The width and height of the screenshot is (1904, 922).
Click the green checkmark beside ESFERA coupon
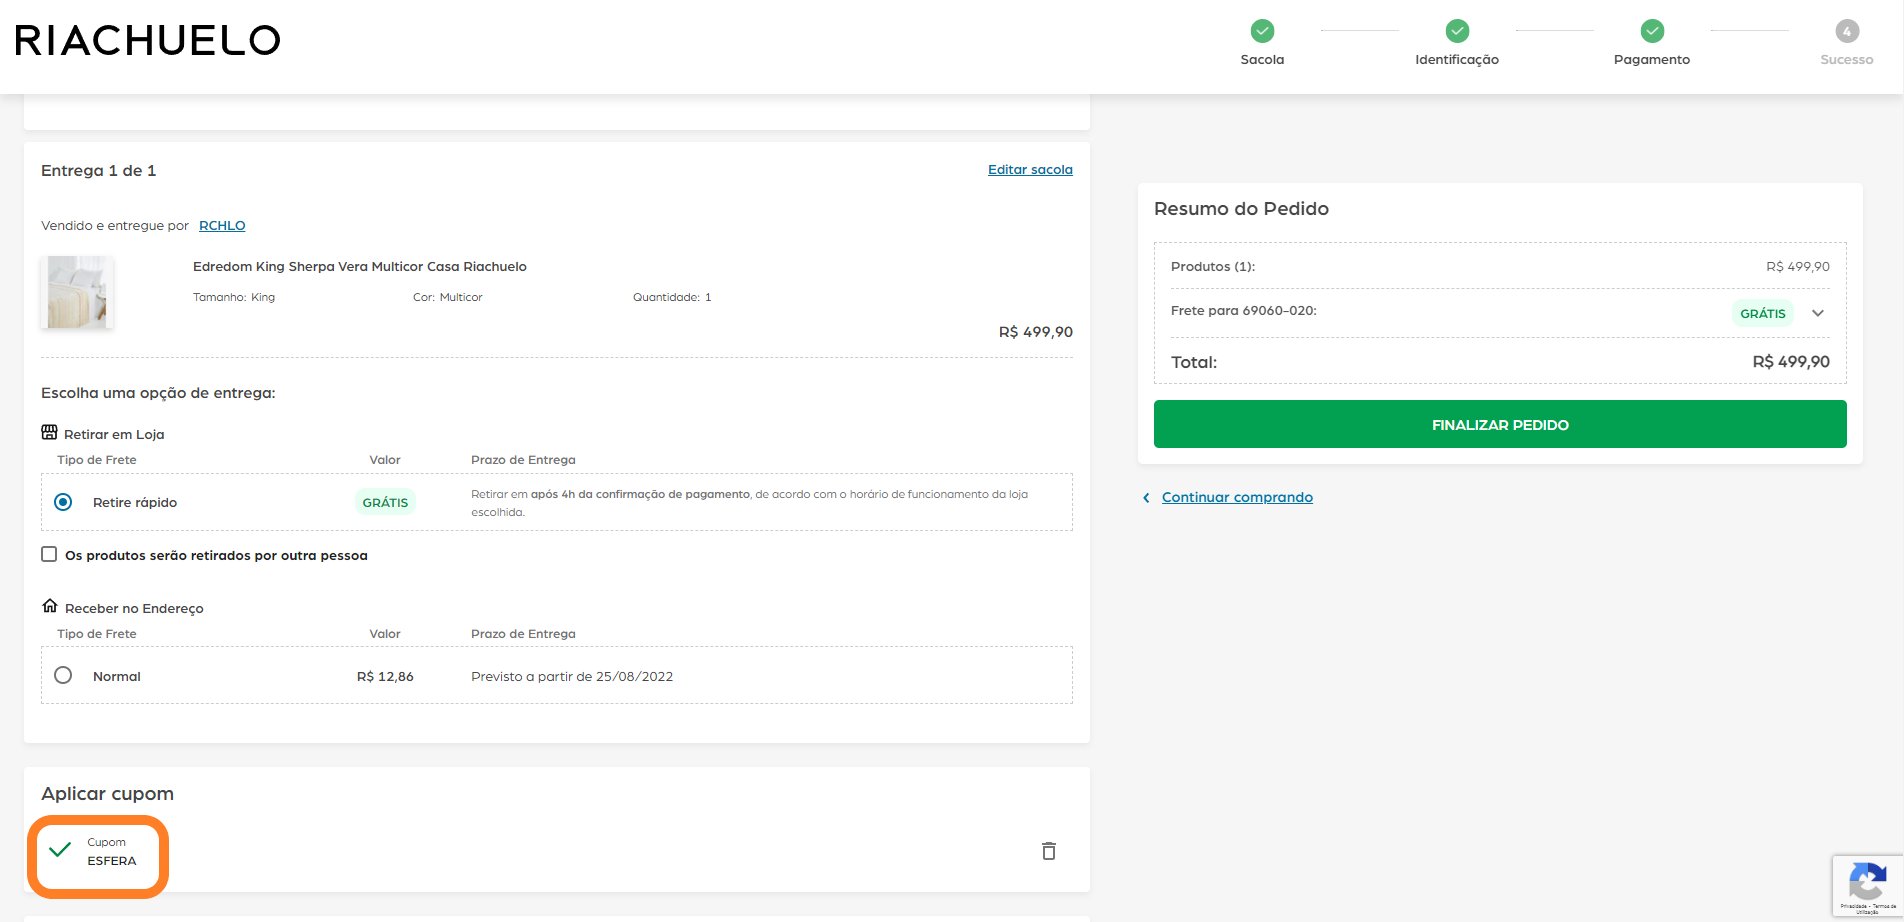[x=60, y=850]
